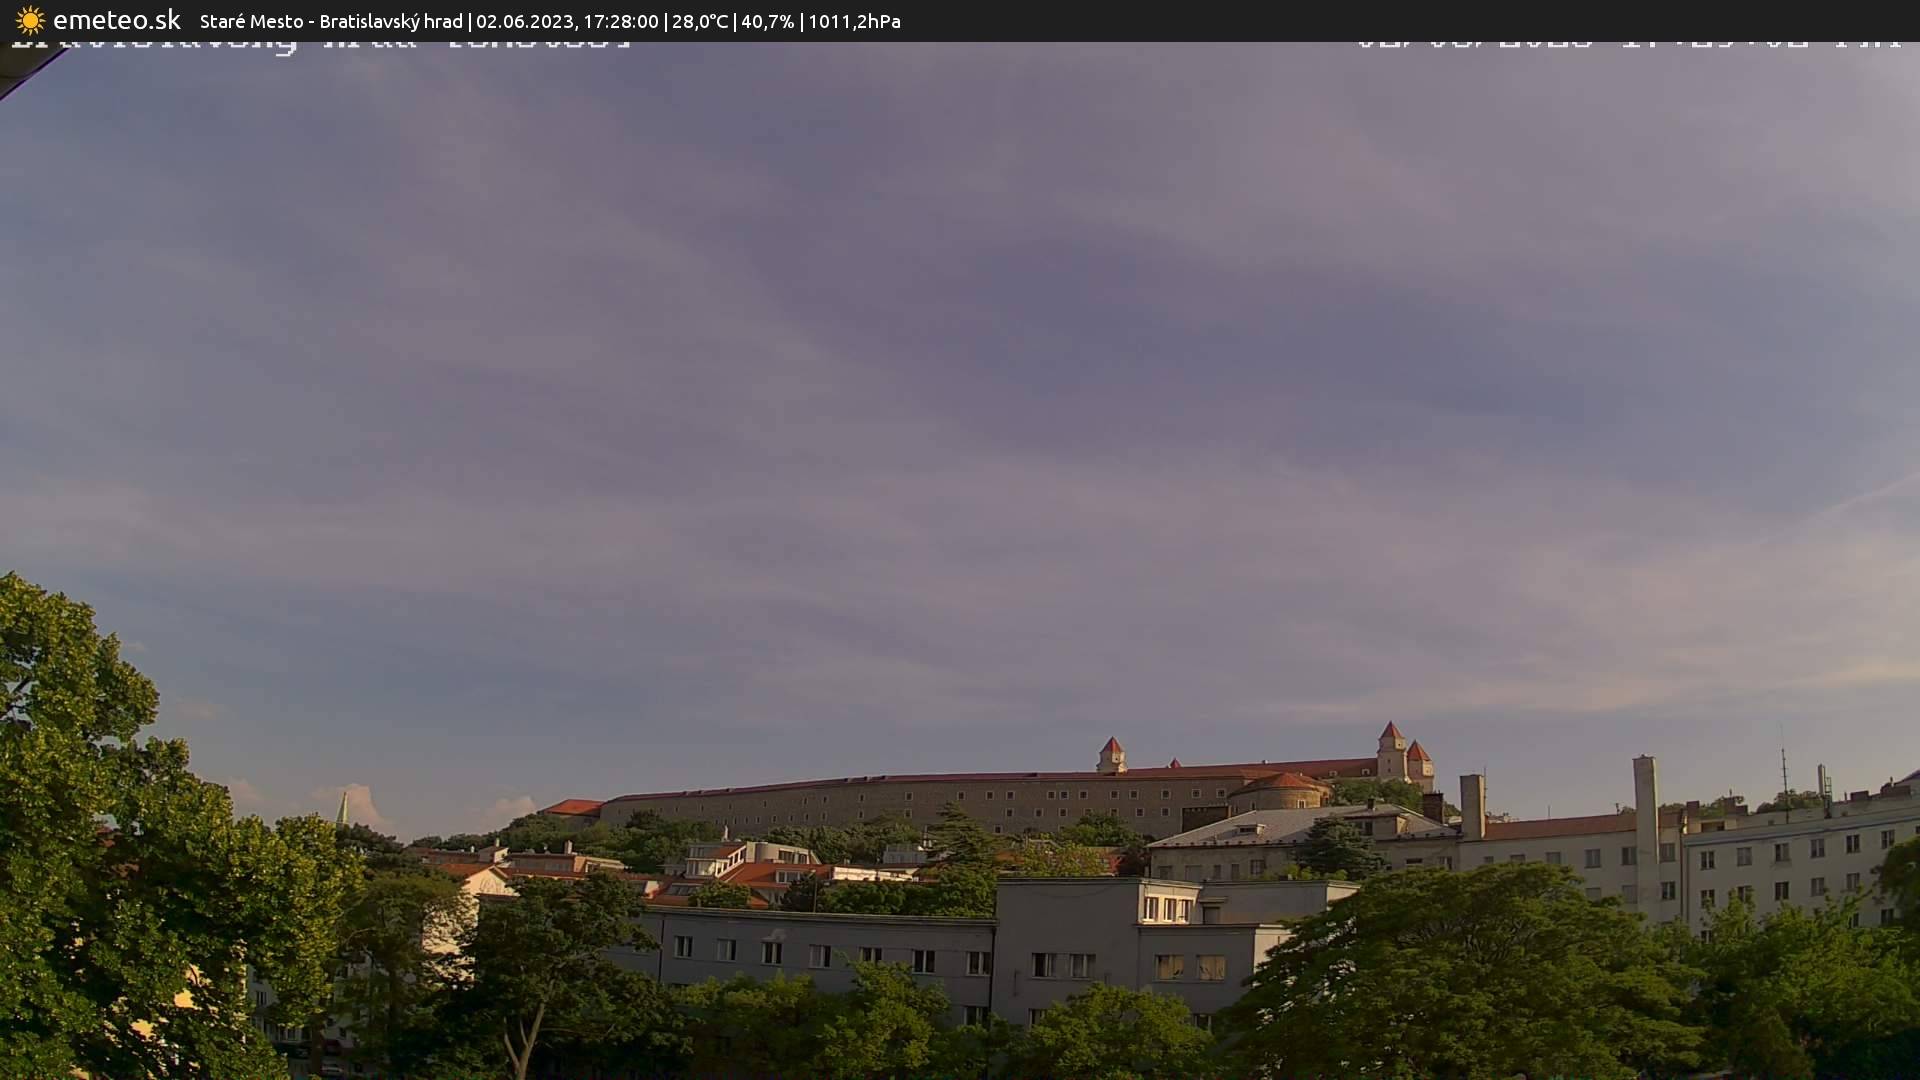This screenshot has width=1920, height=1080.
Task: Toggle the webcam title watermark text
Action: pyautogui.click(x=320, y=42)
